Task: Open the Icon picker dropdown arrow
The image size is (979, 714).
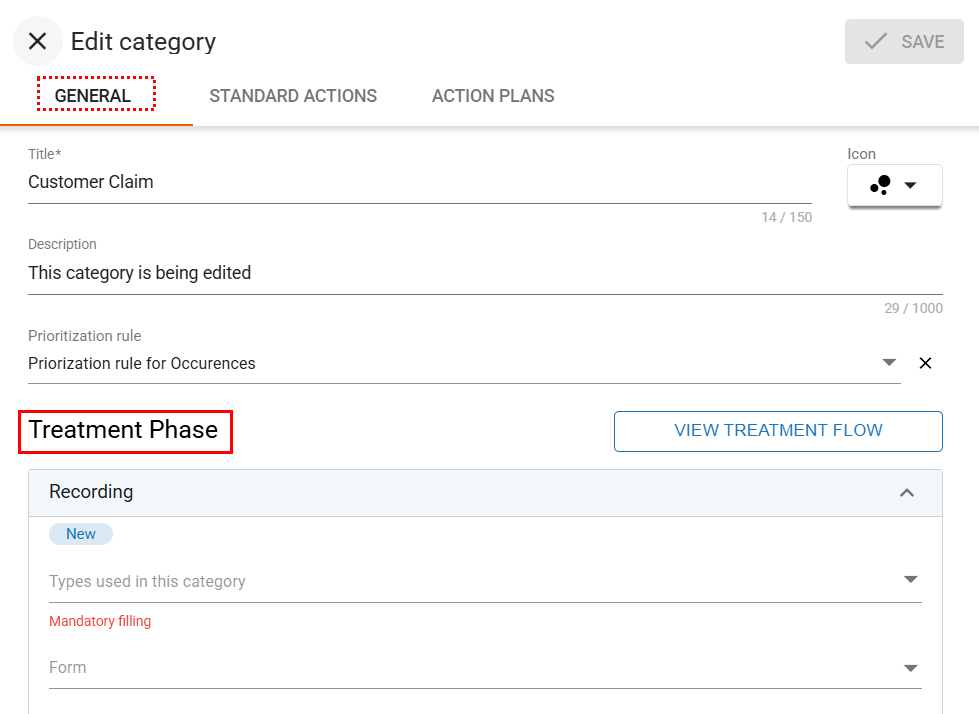Action: (910, 185)
